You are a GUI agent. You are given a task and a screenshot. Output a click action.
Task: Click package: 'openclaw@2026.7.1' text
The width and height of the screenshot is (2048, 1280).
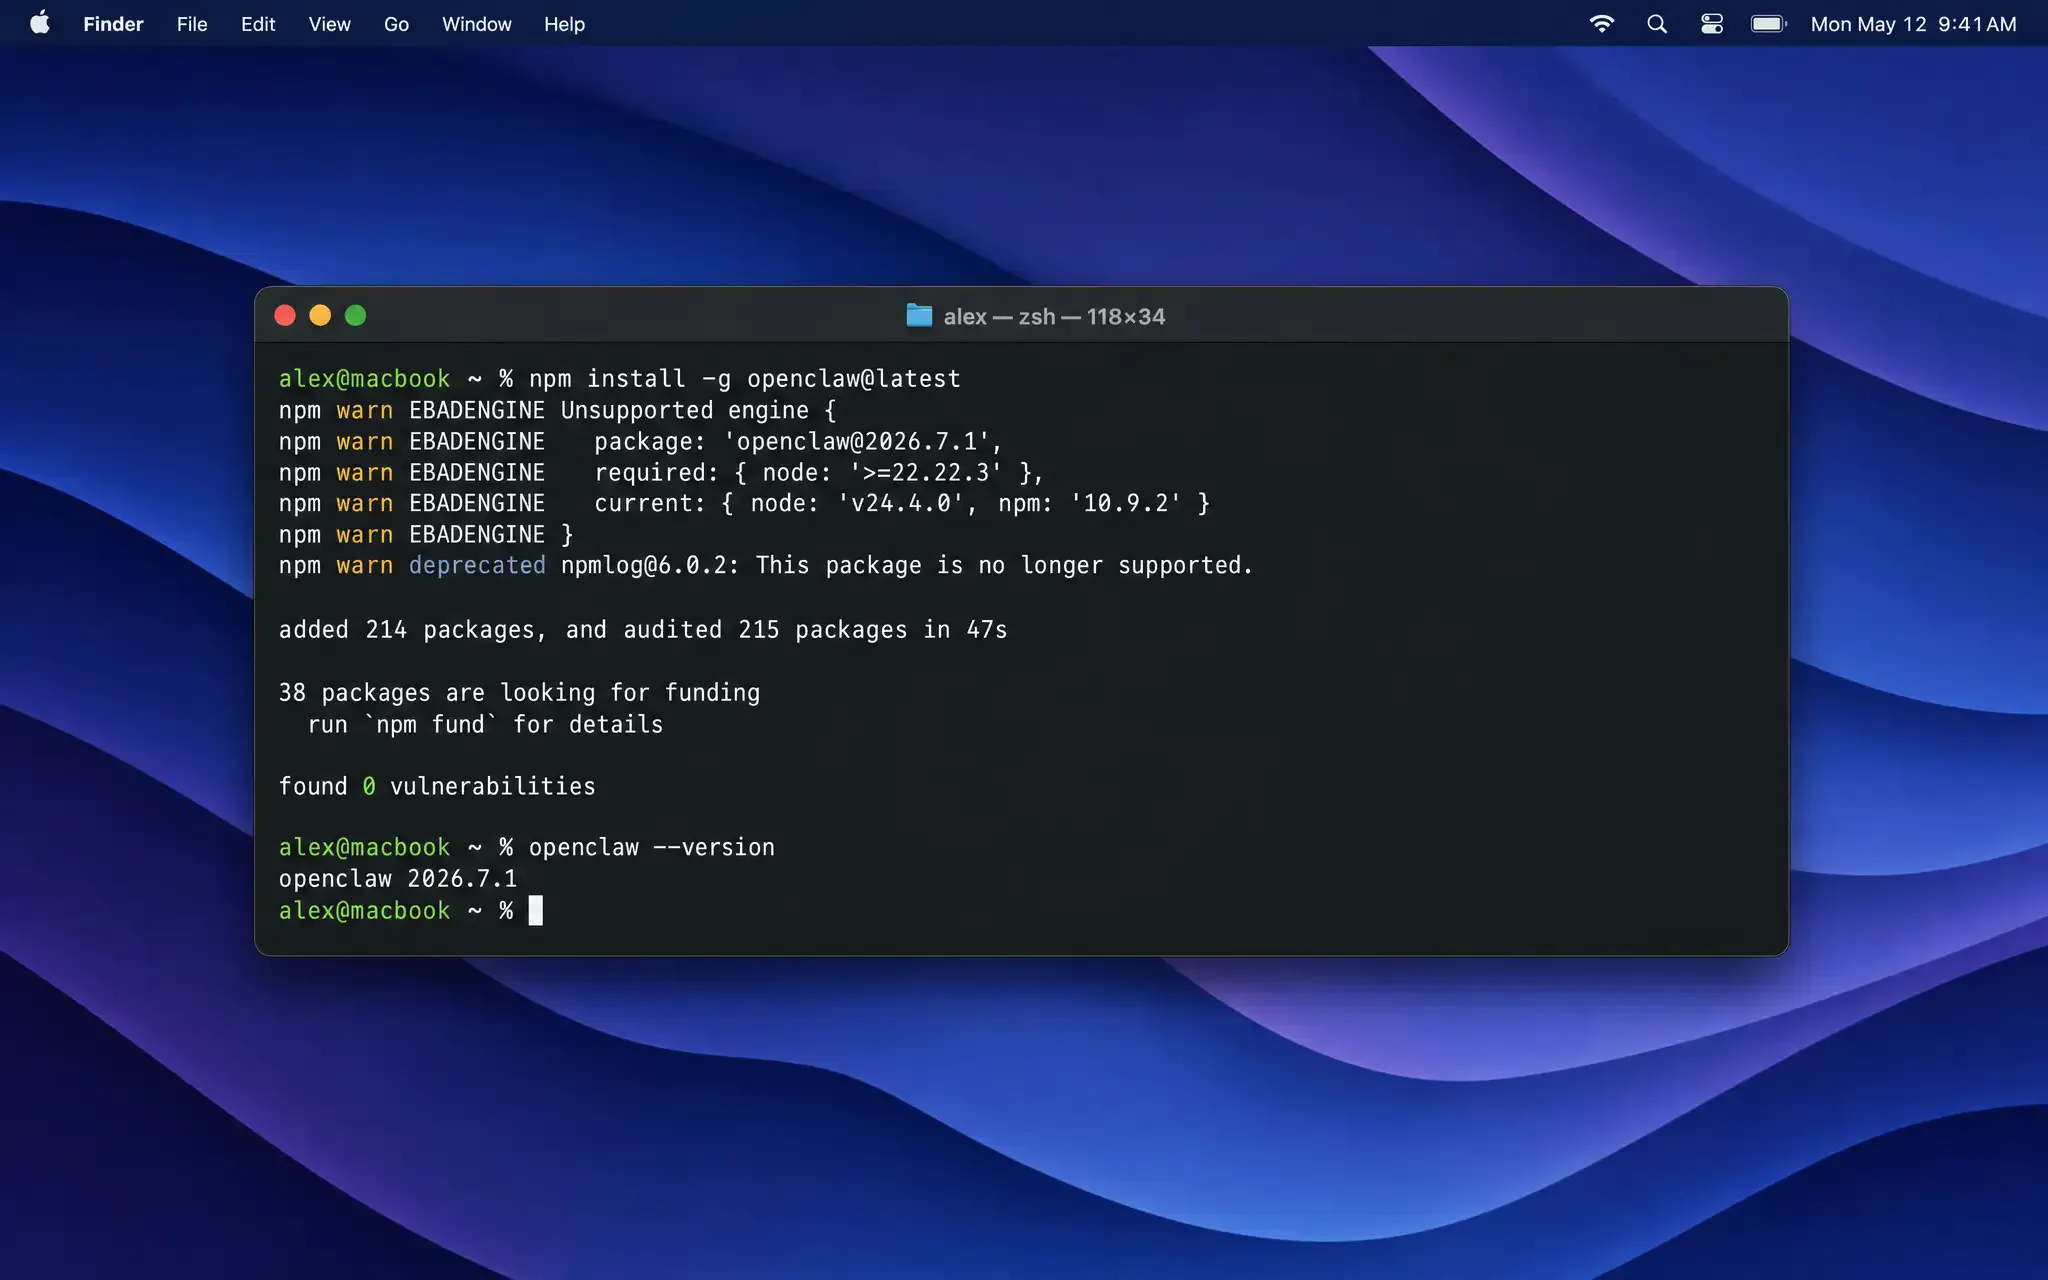click(798, 441)
